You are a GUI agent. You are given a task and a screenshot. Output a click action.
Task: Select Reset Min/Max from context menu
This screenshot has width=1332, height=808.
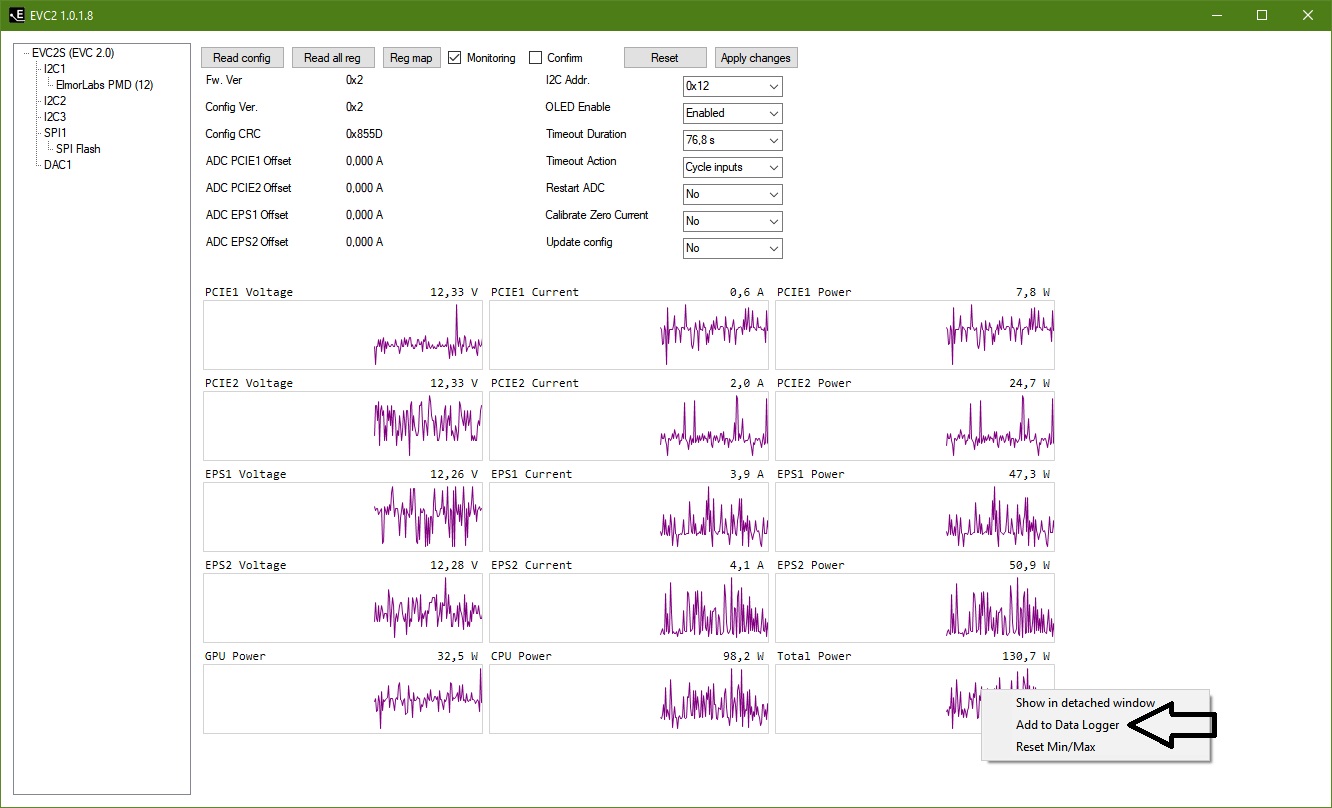[1055, 747]
